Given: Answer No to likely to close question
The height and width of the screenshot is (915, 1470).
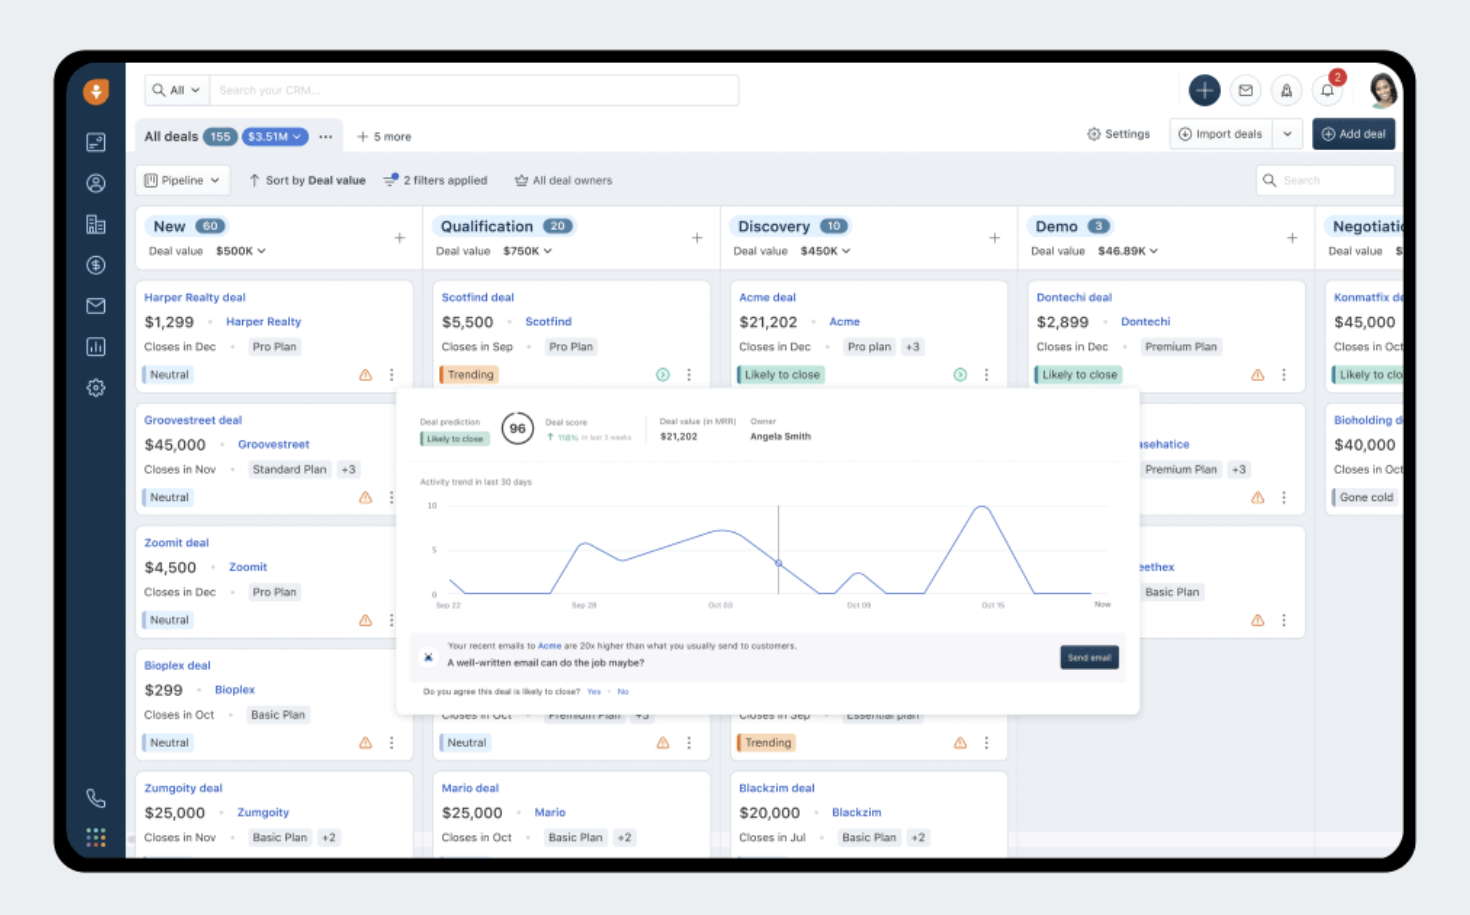Looking at the screenshot, I should (623, 691).
